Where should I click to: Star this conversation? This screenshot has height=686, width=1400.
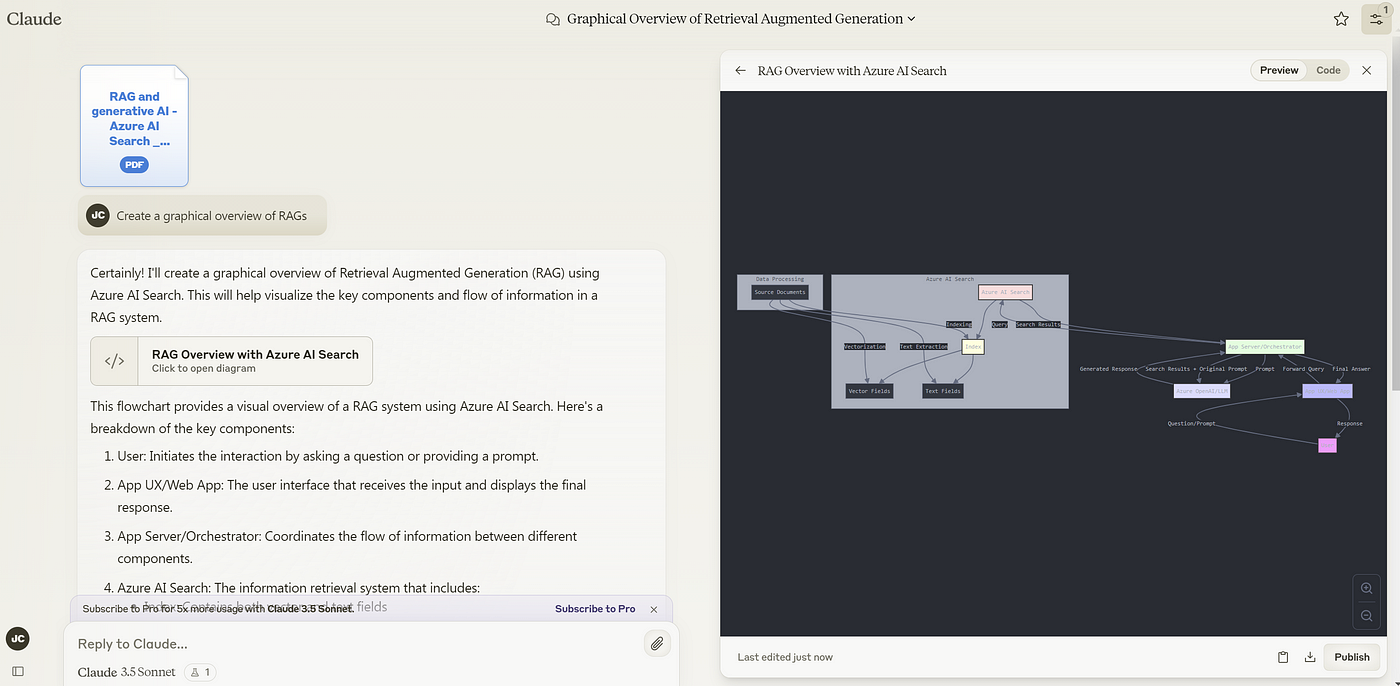[1341, 19]
